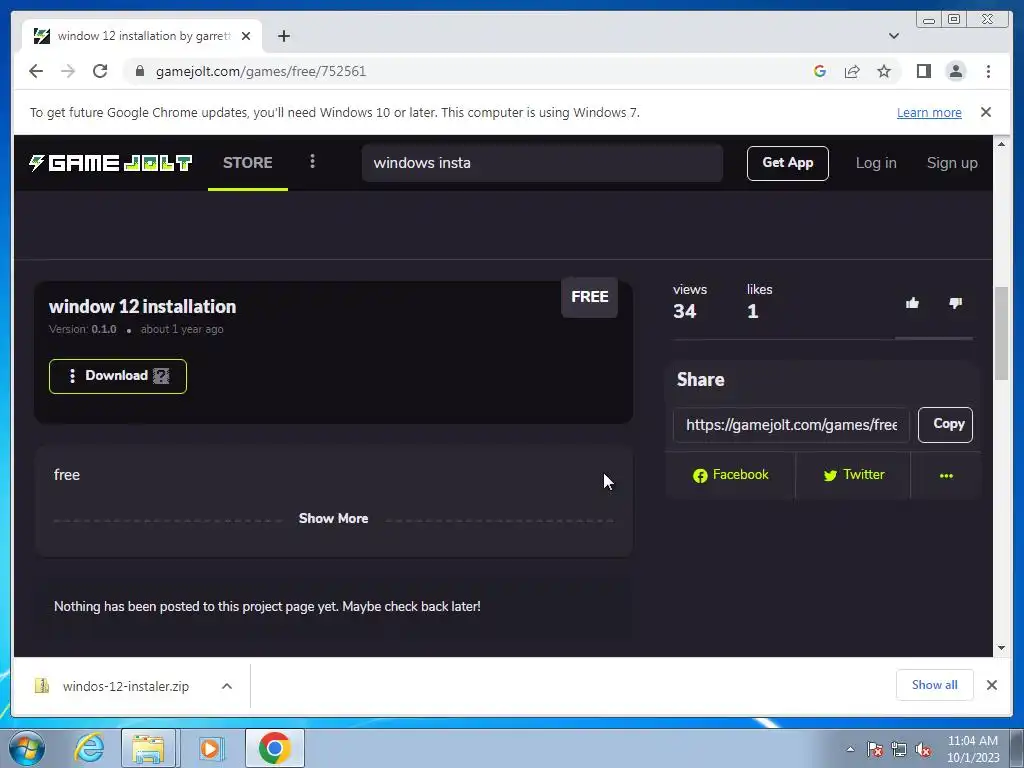Image resolution: width=1024 pixels, height=768 pixels.
Task: Click the version 0.1.0 text
Action: tap(83, 329)
